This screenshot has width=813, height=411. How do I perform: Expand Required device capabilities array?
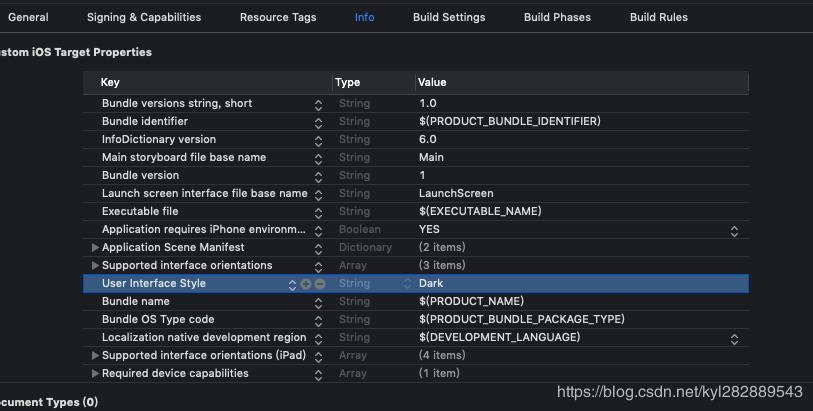pyautogui.click(x=96, y=374)
